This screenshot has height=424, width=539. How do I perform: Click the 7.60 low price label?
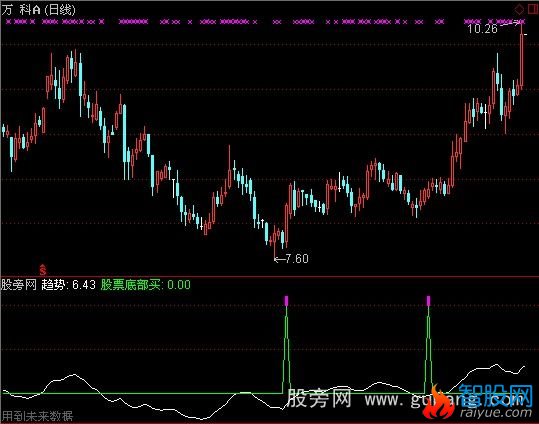(297, 259)
